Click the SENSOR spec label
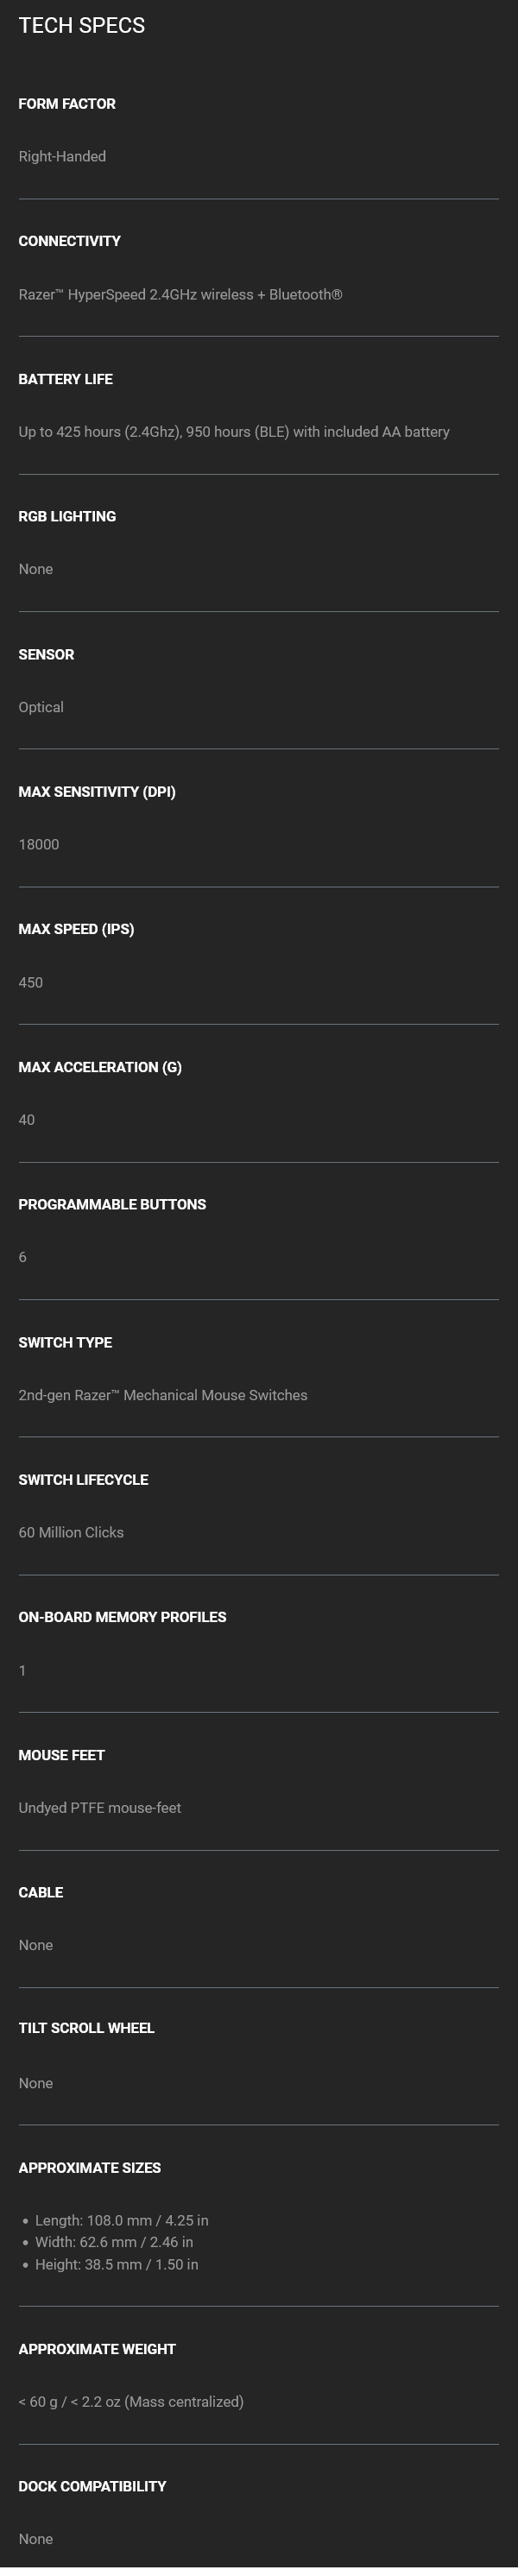The height and width of the screenshot is (2576, 518). coord(46,654)
